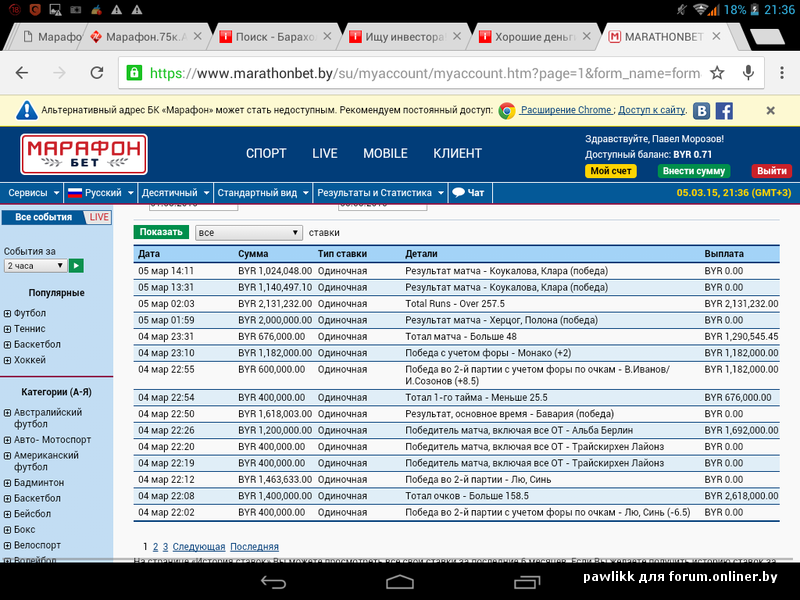Go to page 2 of bet history
Viewport: 800px width, 600px height.
(156, 547)
